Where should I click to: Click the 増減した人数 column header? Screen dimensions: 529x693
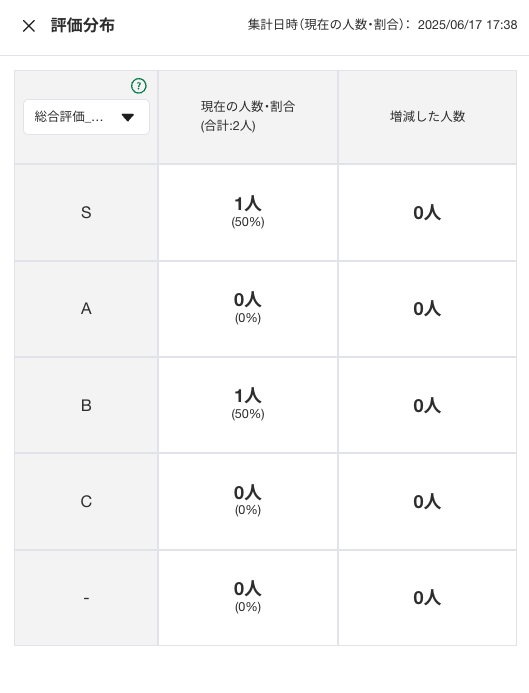(x=427, y=117)
